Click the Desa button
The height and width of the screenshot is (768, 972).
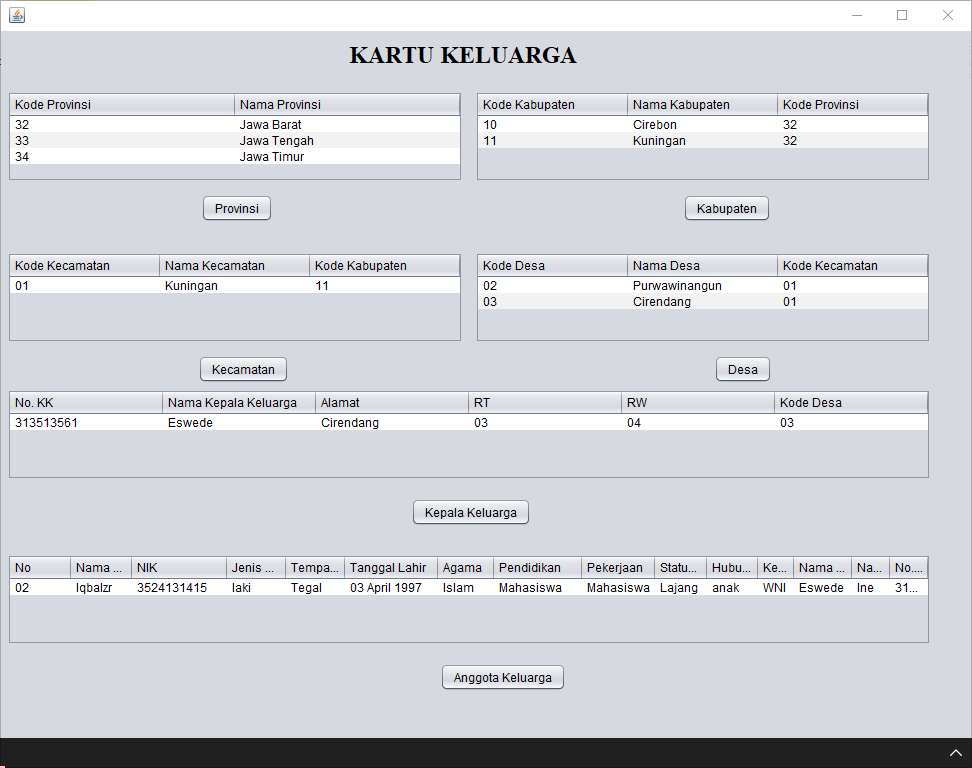742,369
